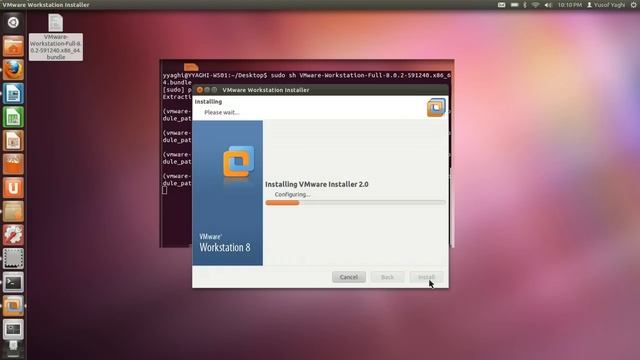The image size is (640, 360).
Task: Open the messaging envelope indicator in top panel
Action: (501, 5)
